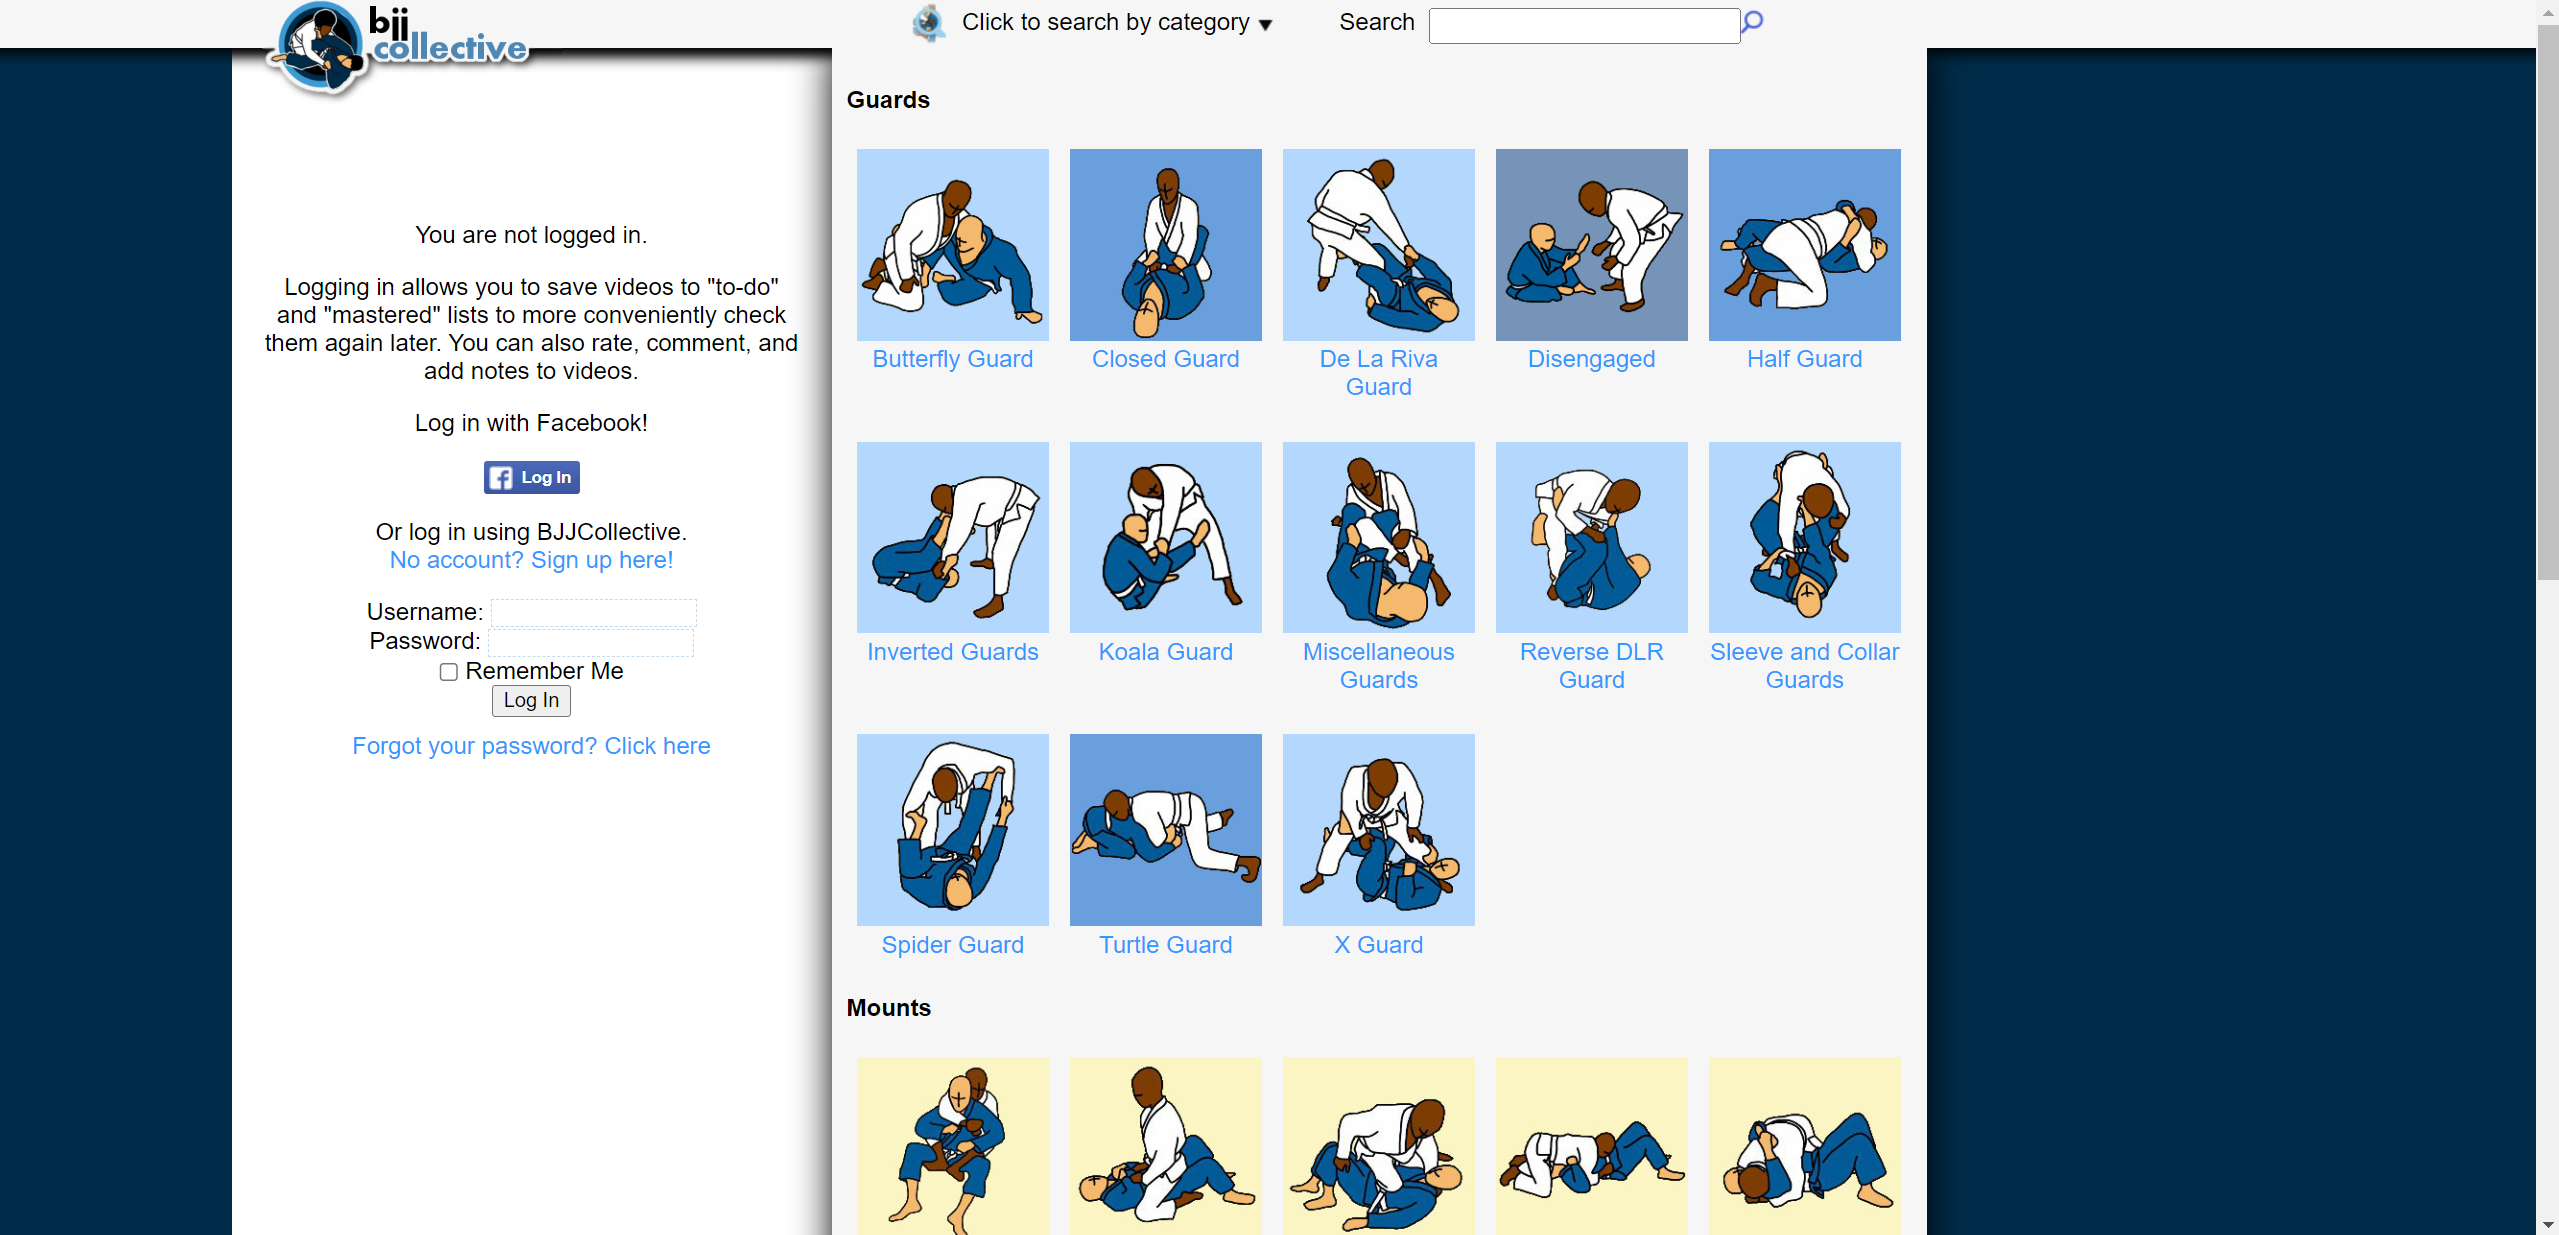Open the Half Guard illustration

(1804, 245)
